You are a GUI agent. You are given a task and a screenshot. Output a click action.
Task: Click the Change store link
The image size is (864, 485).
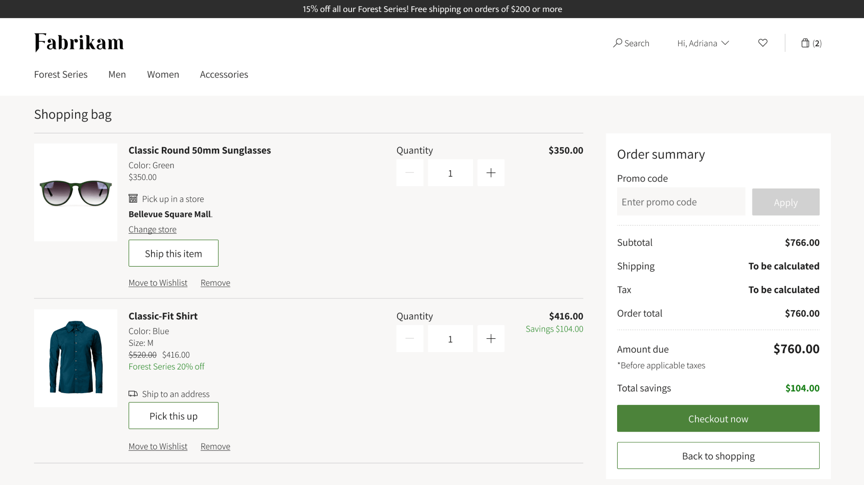153,229
